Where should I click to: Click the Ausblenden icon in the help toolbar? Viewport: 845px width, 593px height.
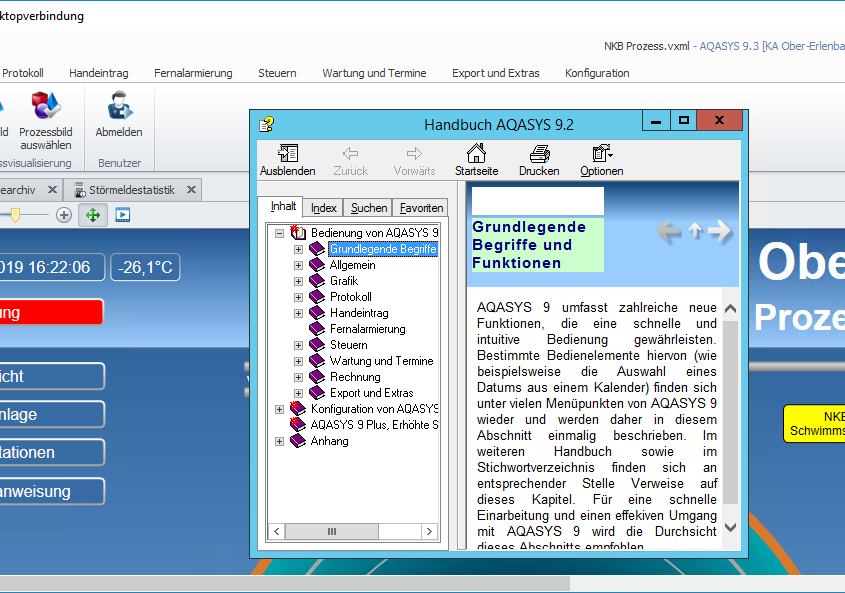[x=288, y=153]
